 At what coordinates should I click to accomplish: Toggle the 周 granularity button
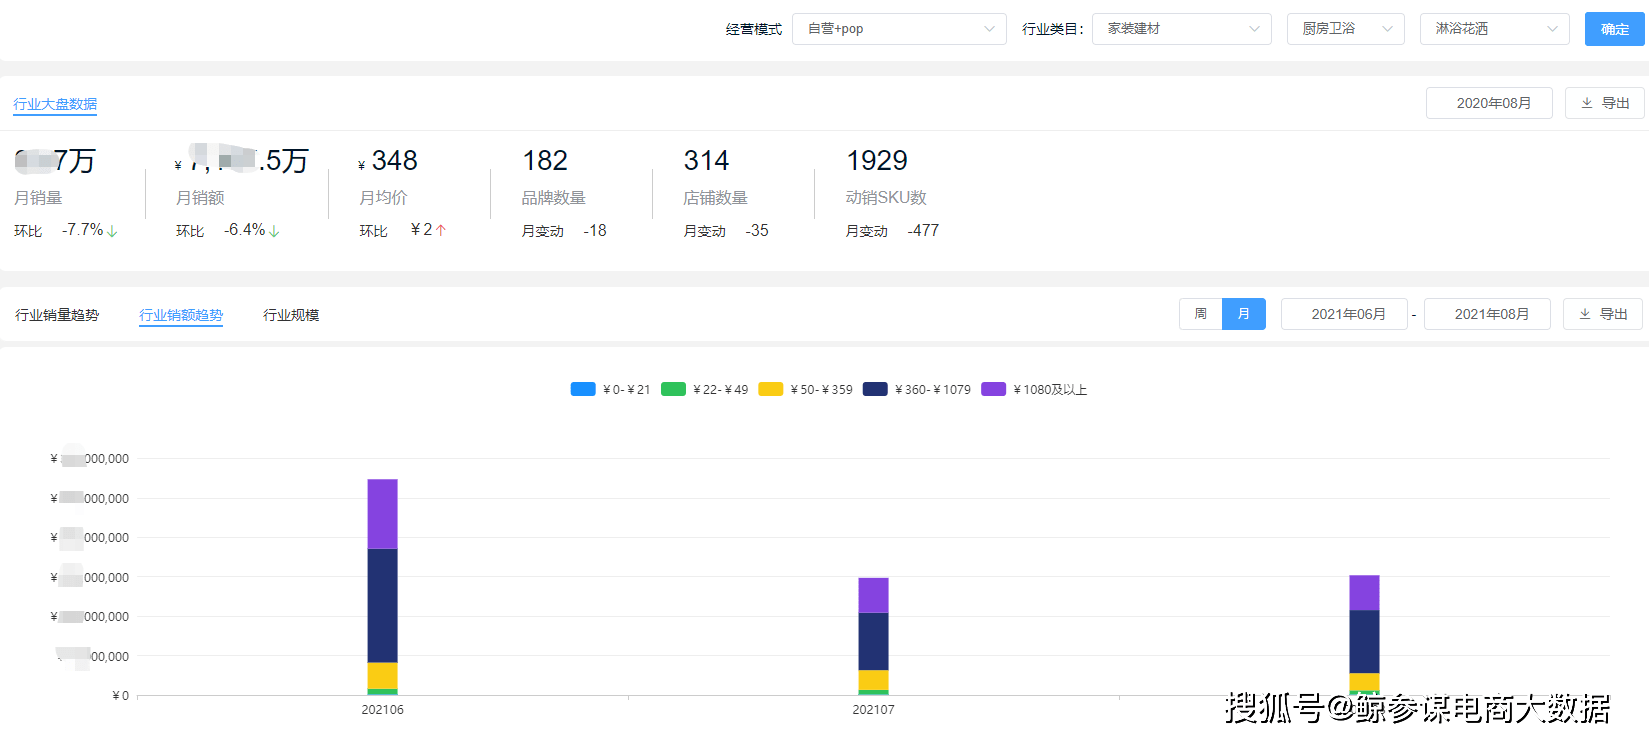(x=1200, y=314)
